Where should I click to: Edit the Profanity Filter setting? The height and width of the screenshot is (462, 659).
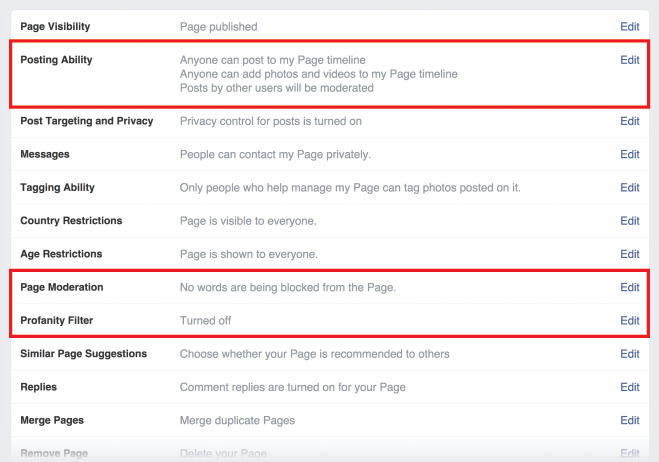[630, 320]
